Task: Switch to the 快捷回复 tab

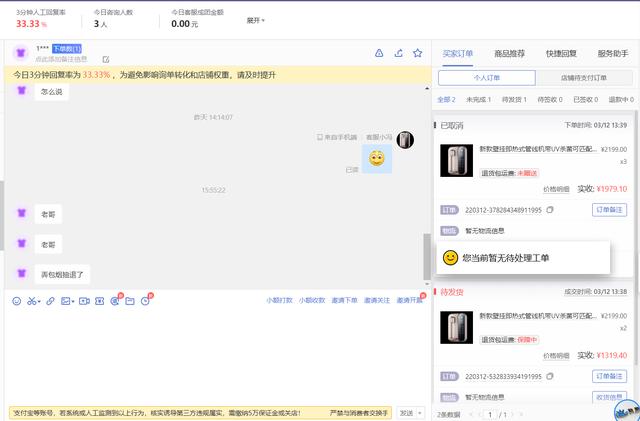Action: coord(561,53)
